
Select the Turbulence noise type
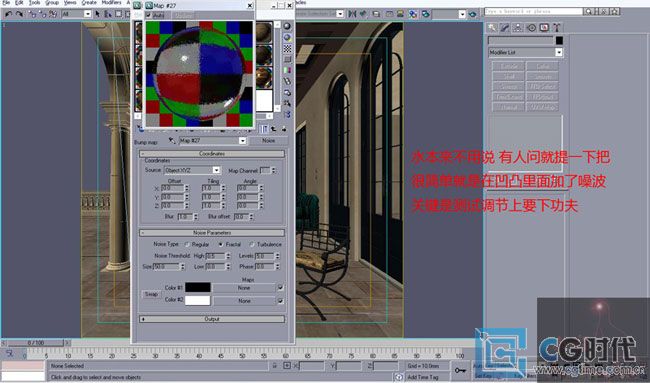tap(252, 245)
